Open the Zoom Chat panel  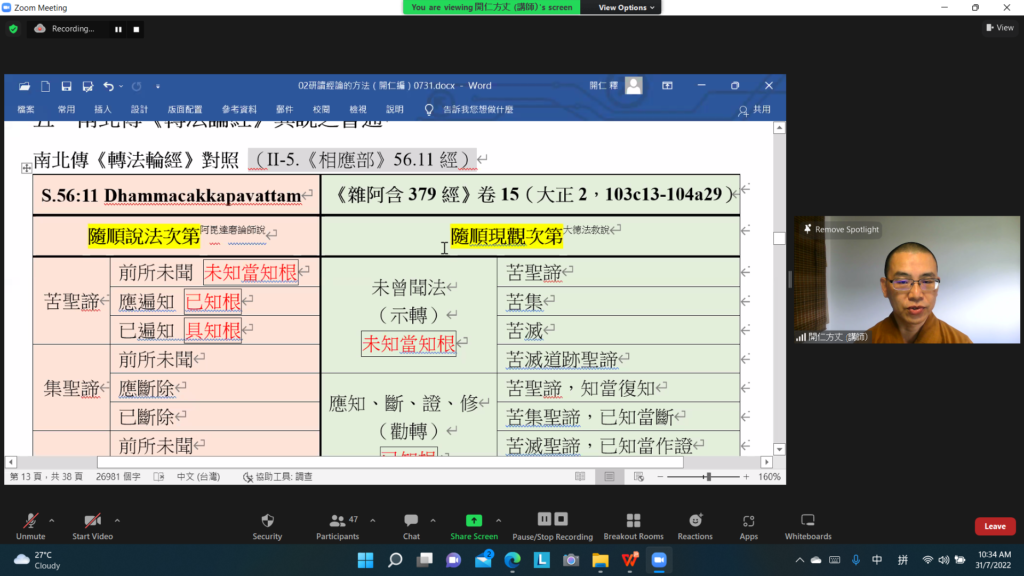pyautogui.click(x=411, y=521)
